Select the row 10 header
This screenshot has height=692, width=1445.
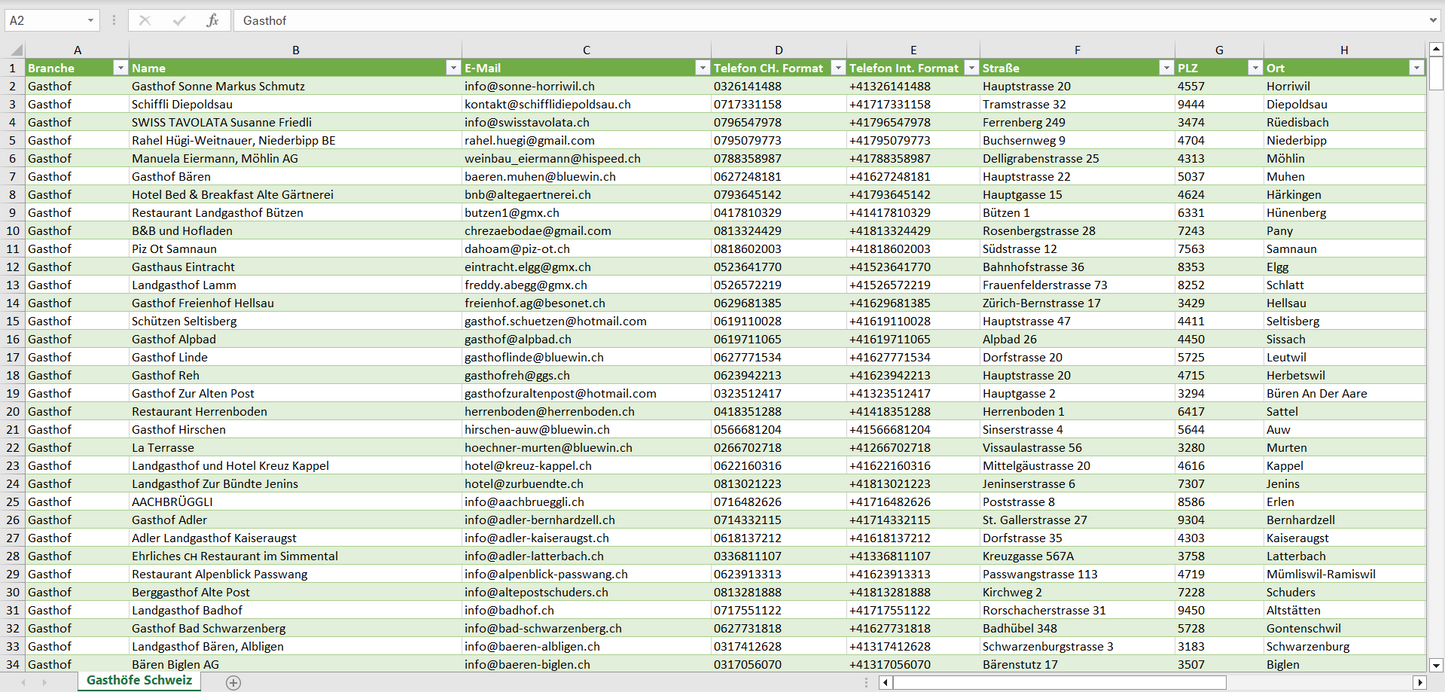[x=13, y=231]
